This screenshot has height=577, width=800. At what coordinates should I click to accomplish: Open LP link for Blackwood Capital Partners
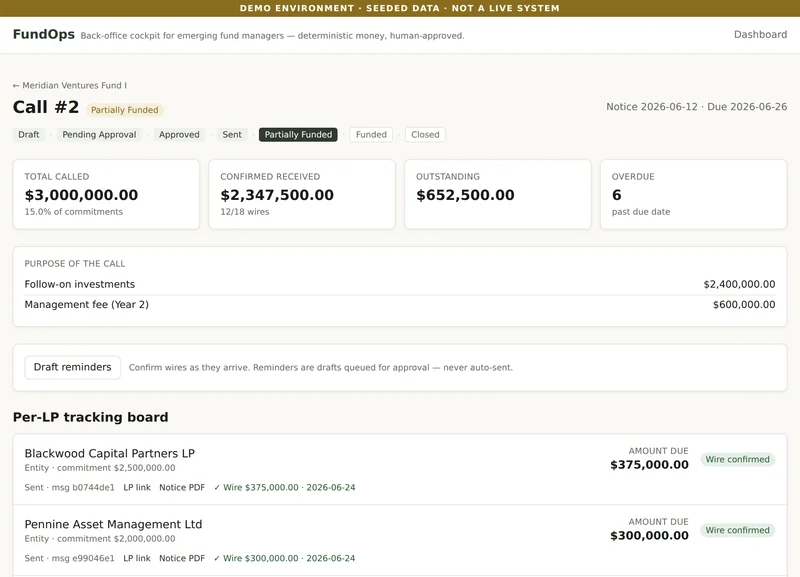pos(137,487)
